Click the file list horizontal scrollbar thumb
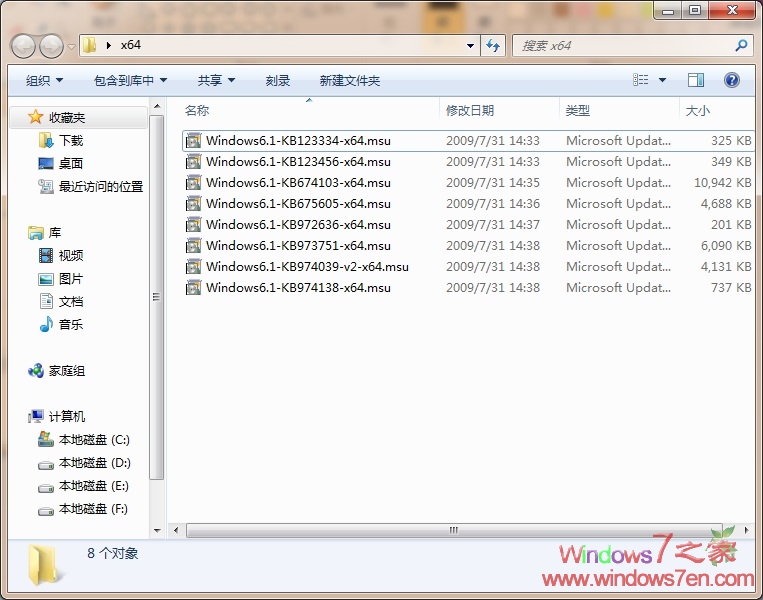Image resolution: width=763 pixels, height=600 pixels. coord(454,530)
